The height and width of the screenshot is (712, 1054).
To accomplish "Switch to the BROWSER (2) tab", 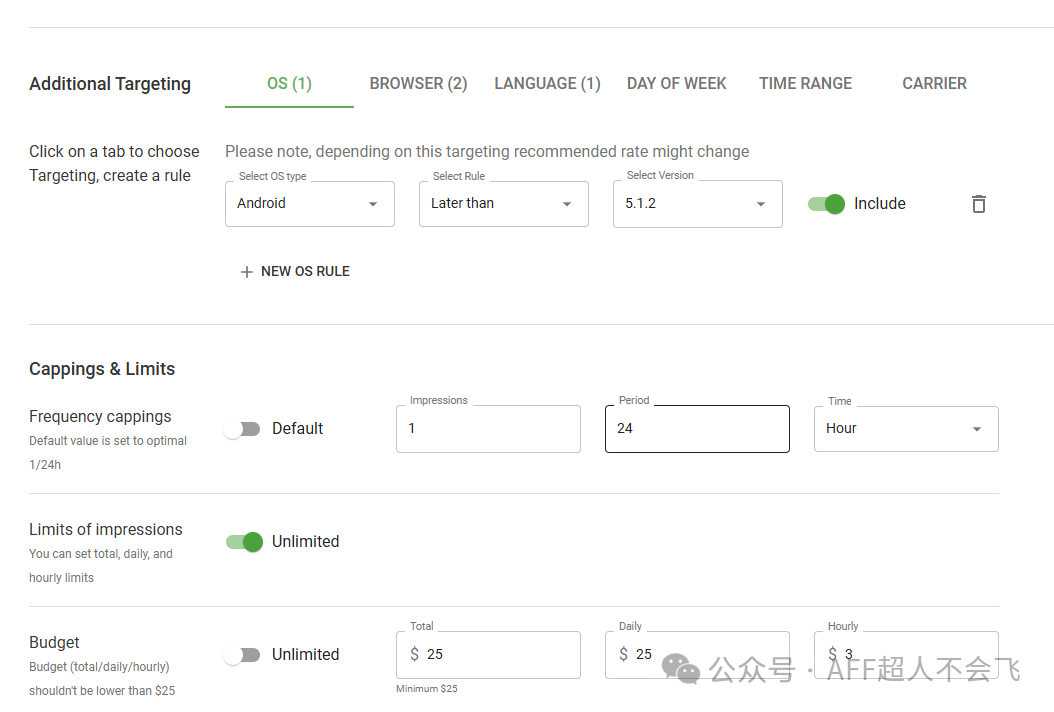I will [418, 84].
